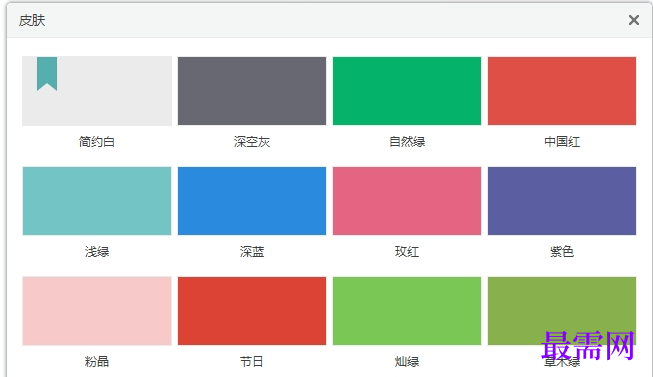Pick the 玫红 rose skin swatch
This screenshot has height=377, width=653.
(x=407, y=201)
